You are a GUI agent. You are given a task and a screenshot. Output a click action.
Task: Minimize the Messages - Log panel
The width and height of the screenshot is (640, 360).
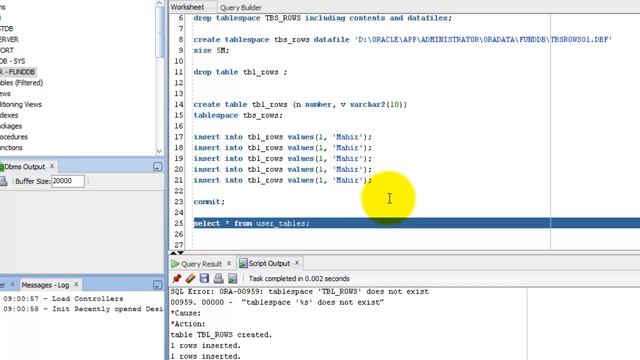point(158,285)
